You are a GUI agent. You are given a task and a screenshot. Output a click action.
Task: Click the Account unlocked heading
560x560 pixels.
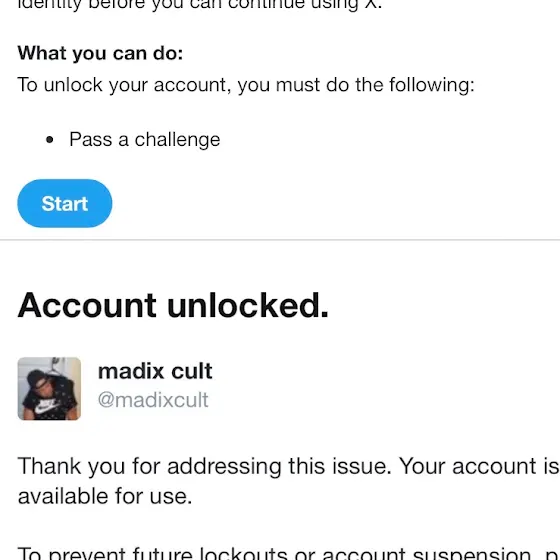(x=173, y=305)
